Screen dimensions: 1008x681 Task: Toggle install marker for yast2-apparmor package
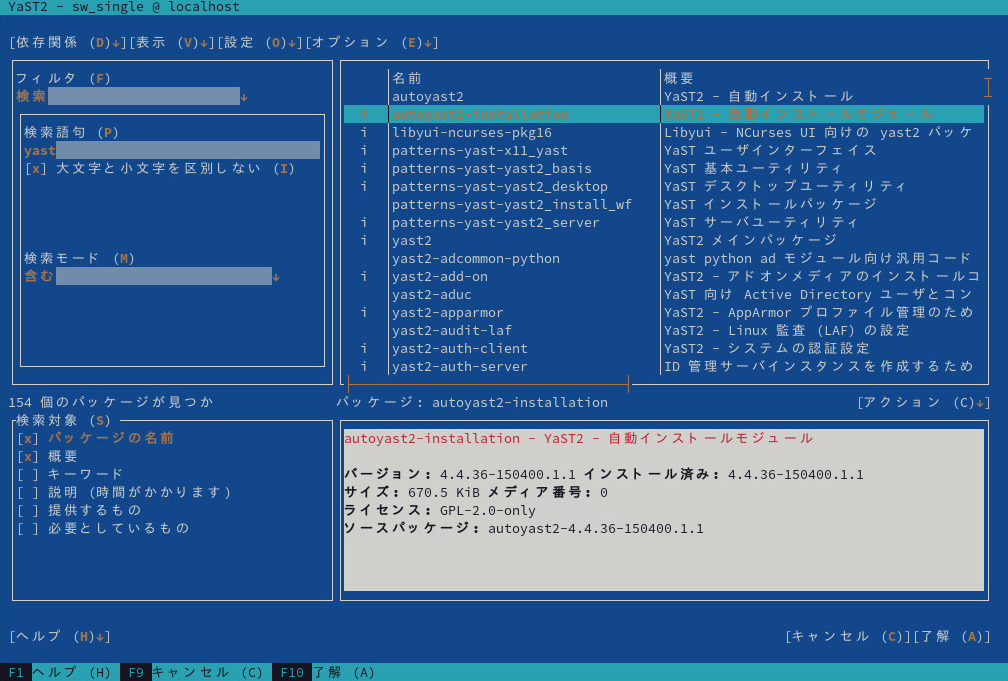[x=364, y=312]
